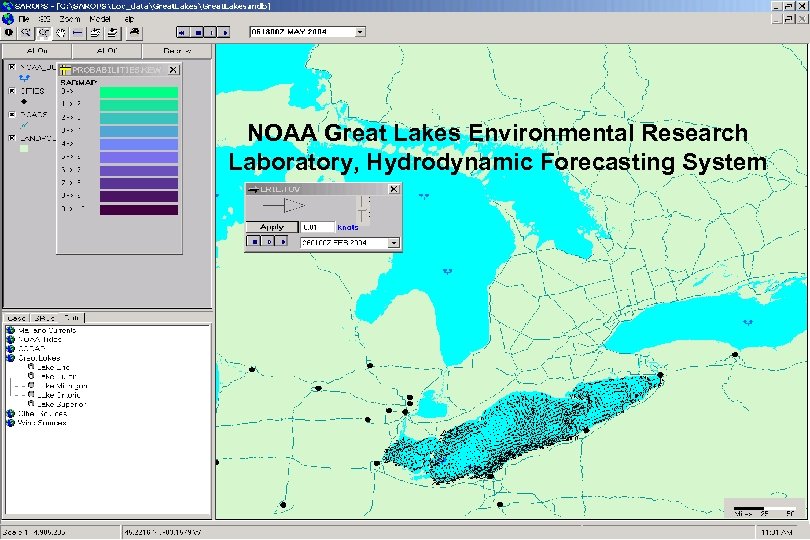This screenshot has width=810, height=540.
Task: Open the MAY 2004 date dropdown
Action: (360, 31)
